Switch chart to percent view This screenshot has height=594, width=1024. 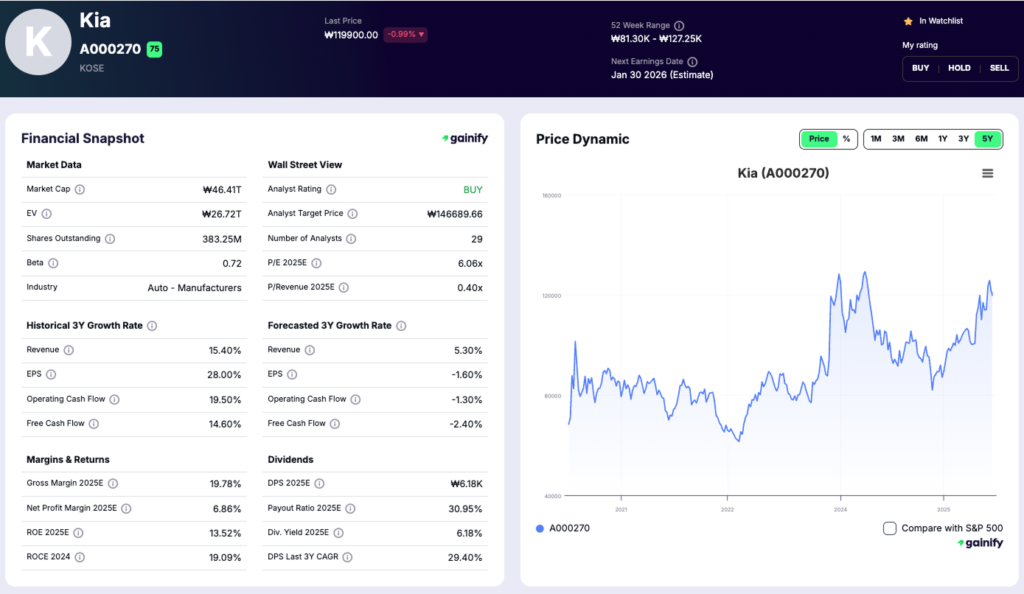pos(846,139)
